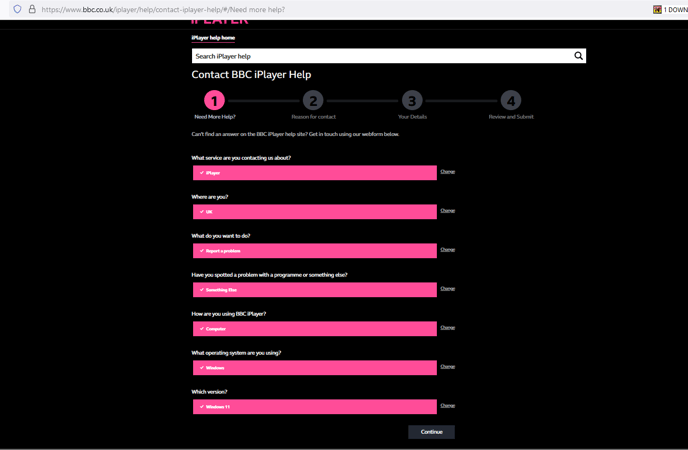Change the Computer device answer
Screen dimensions: 688x450
point(447,328)
